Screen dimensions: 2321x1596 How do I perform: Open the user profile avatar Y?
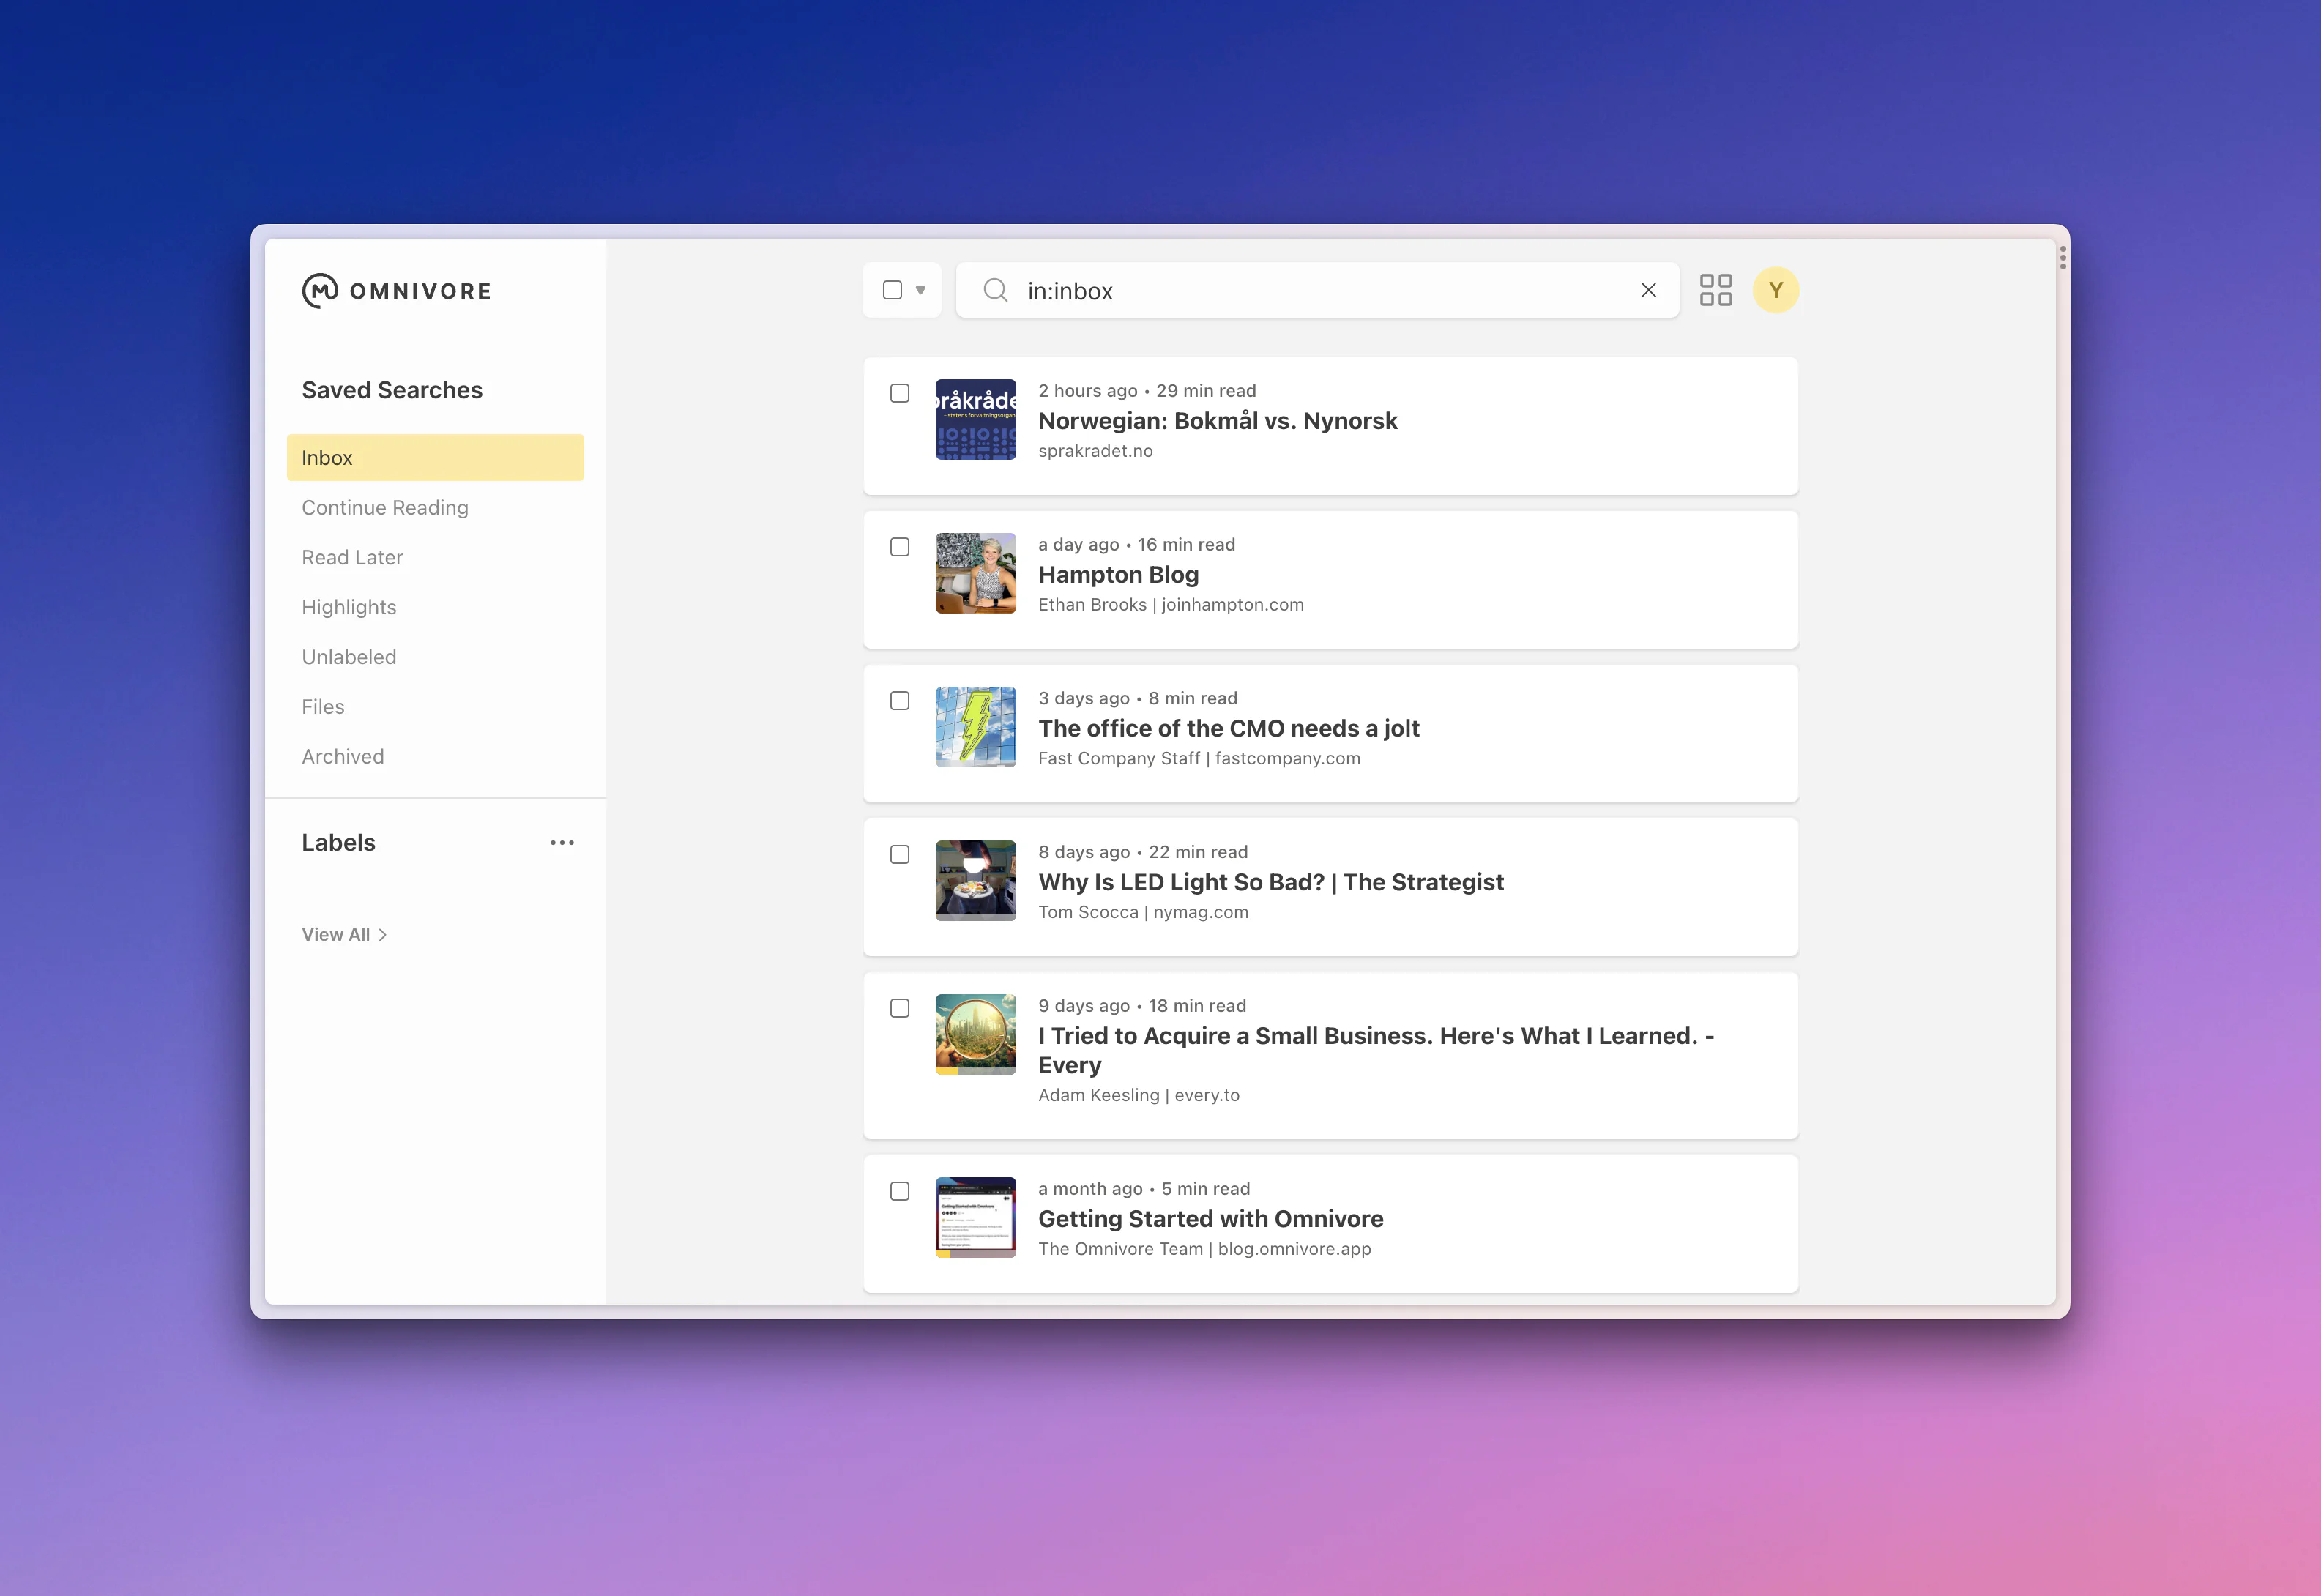[x=1775, y=290]
